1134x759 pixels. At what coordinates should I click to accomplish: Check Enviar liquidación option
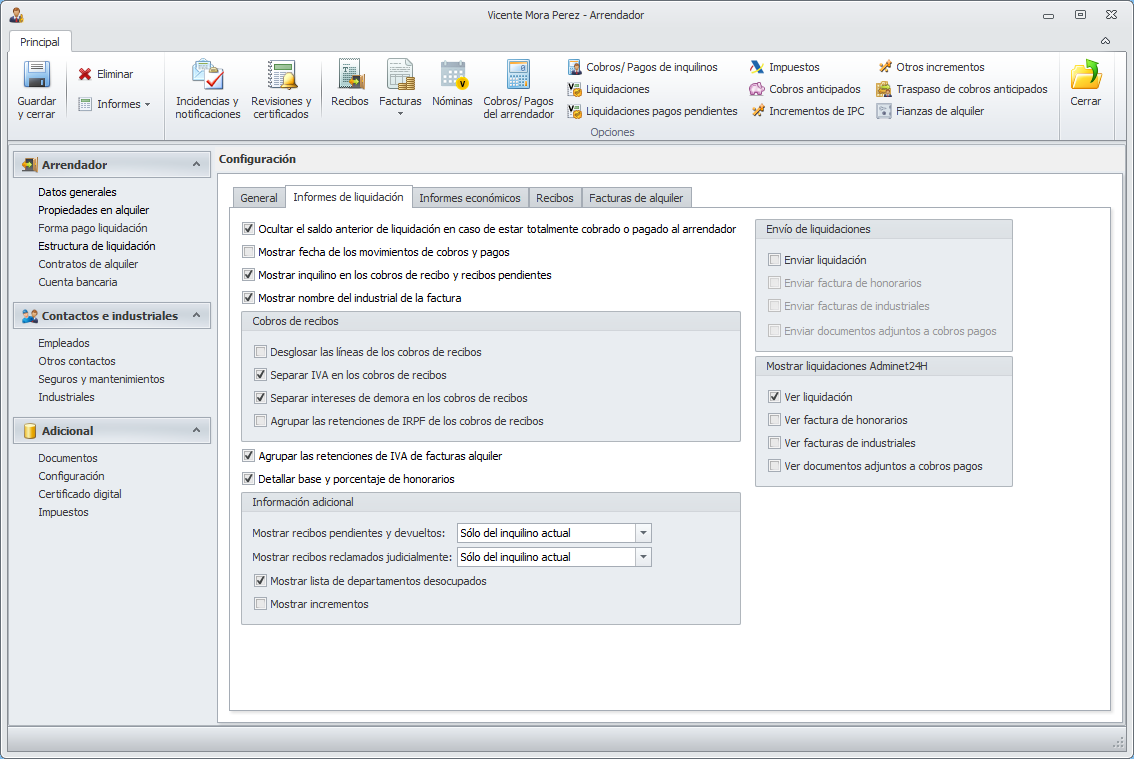(x=775, y=260)
